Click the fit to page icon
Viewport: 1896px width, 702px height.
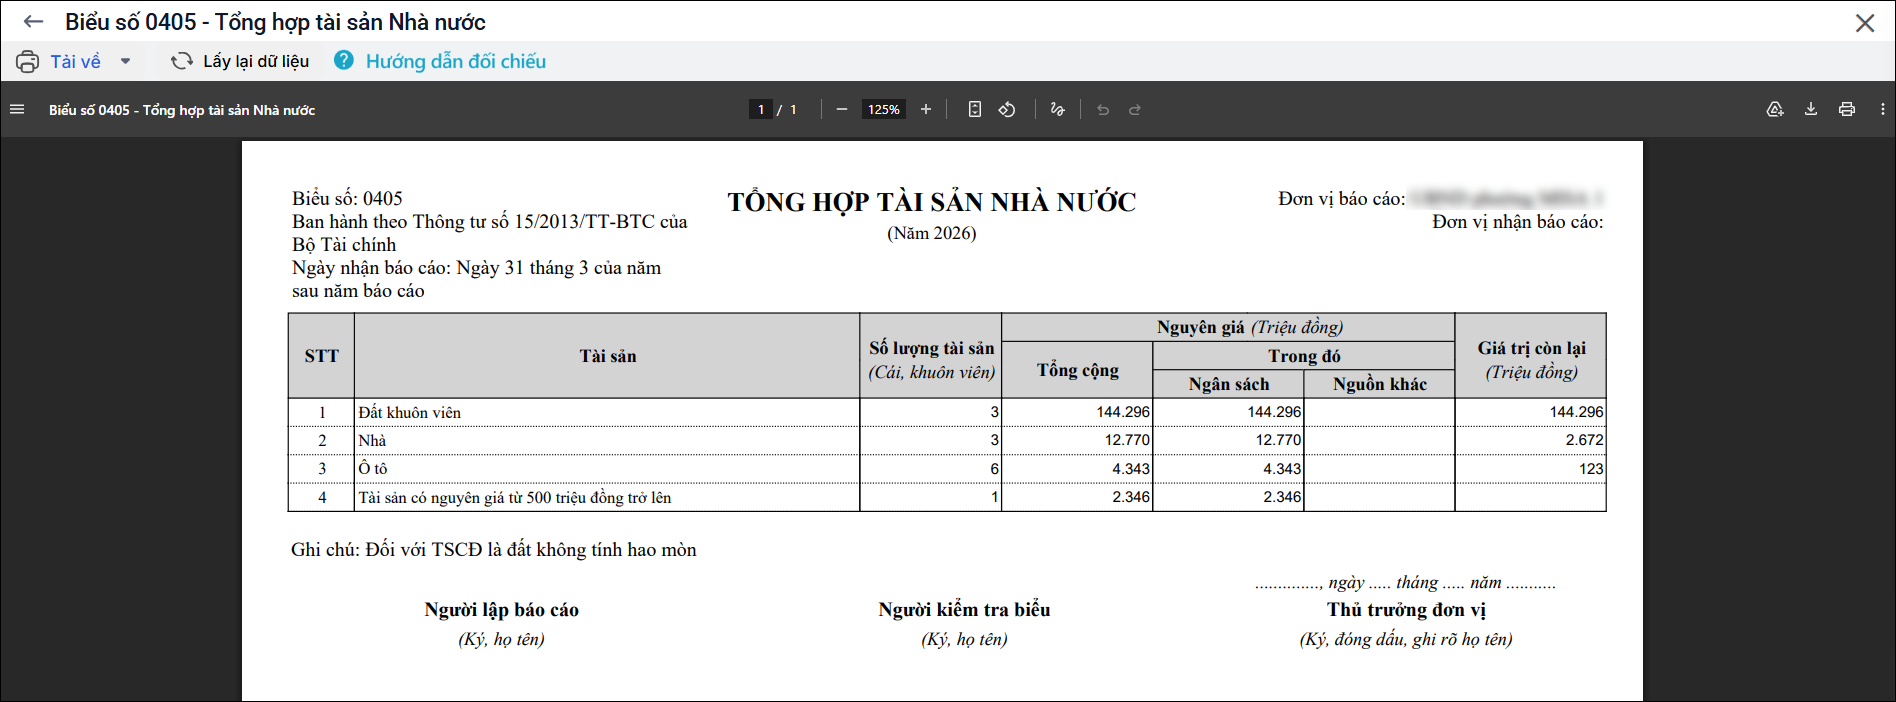pyautogui.click(x=975, y=110)
